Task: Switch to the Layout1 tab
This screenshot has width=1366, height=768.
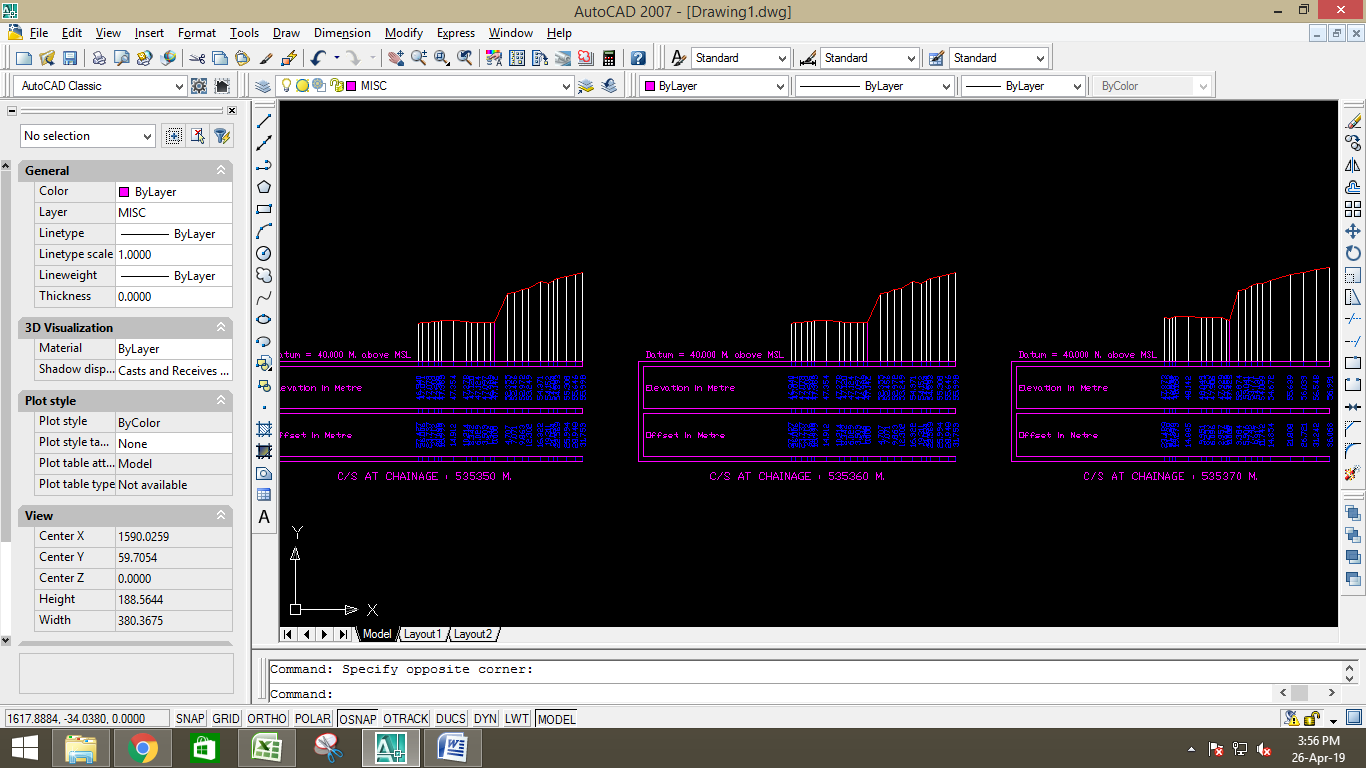Action: point(422,633)
